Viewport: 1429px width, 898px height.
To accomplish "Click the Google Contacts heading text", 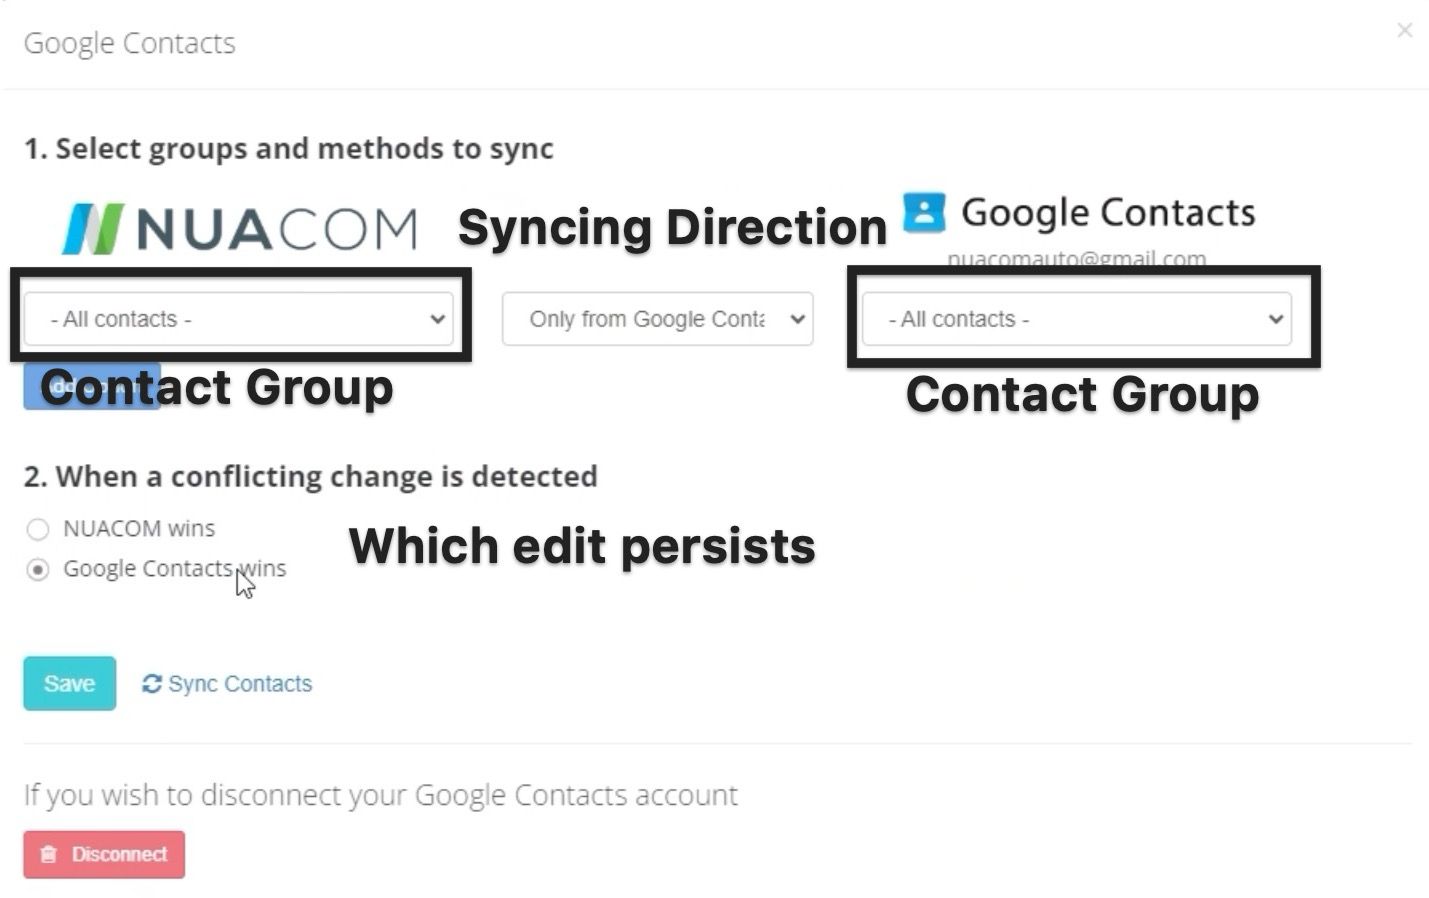I will 1108,213.
